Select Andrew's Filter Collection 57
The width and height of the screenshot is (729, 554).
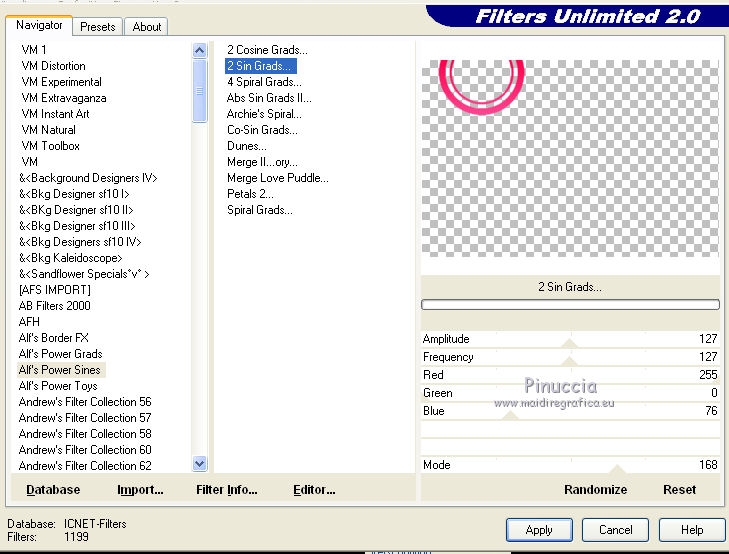click(85, 418)
